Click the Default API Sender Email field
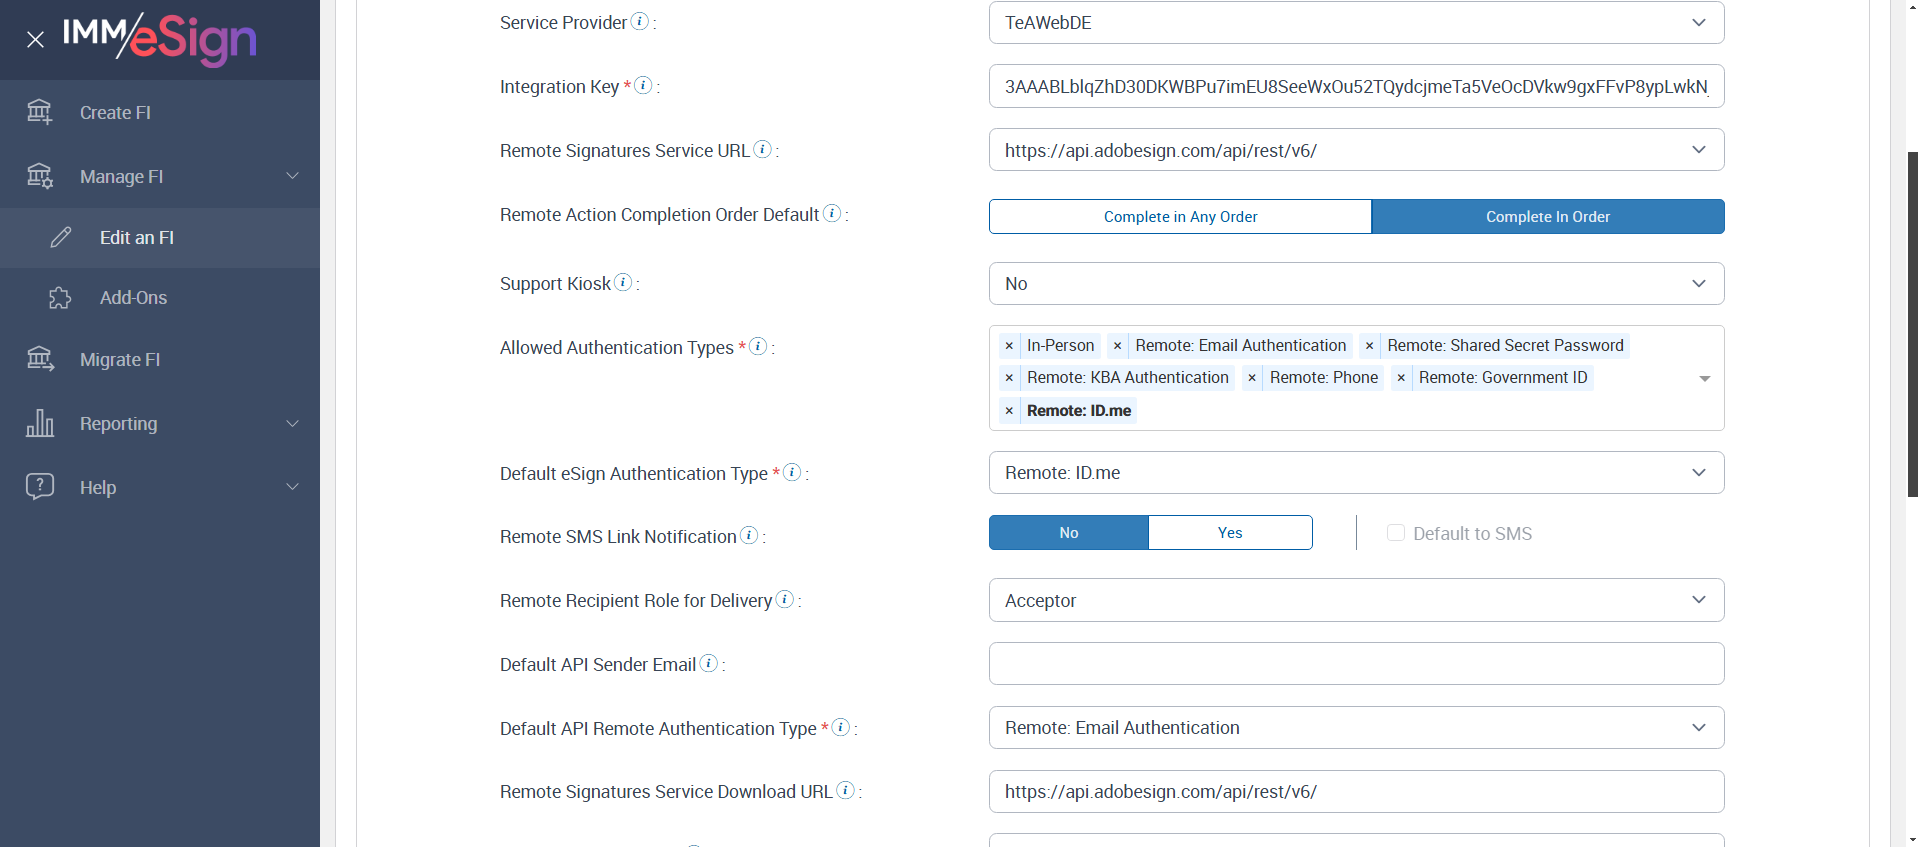Viewport: 1920px width, 847px height. tap(1356, 664)
